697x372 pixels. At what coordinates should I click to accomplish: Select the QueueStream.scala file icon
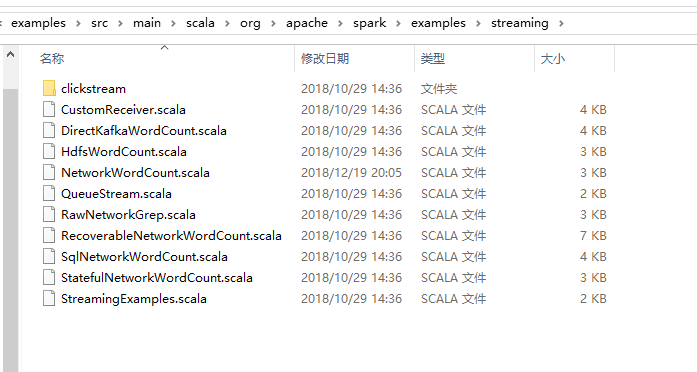tap(49, 193)
